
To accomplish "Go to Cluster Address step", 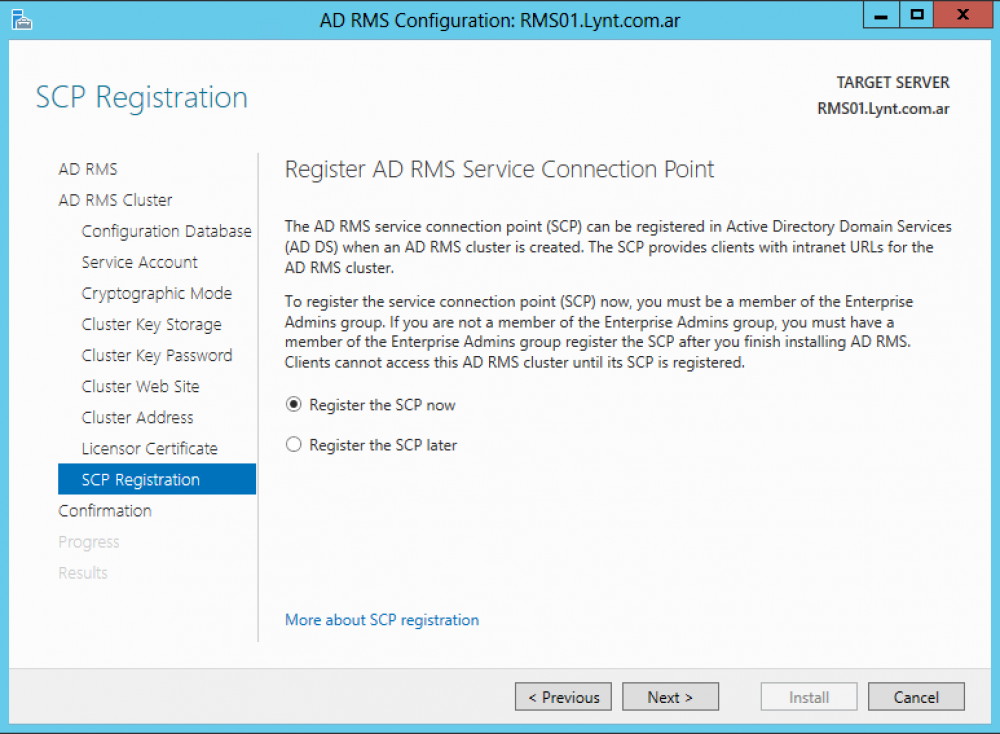I will 137,418.
